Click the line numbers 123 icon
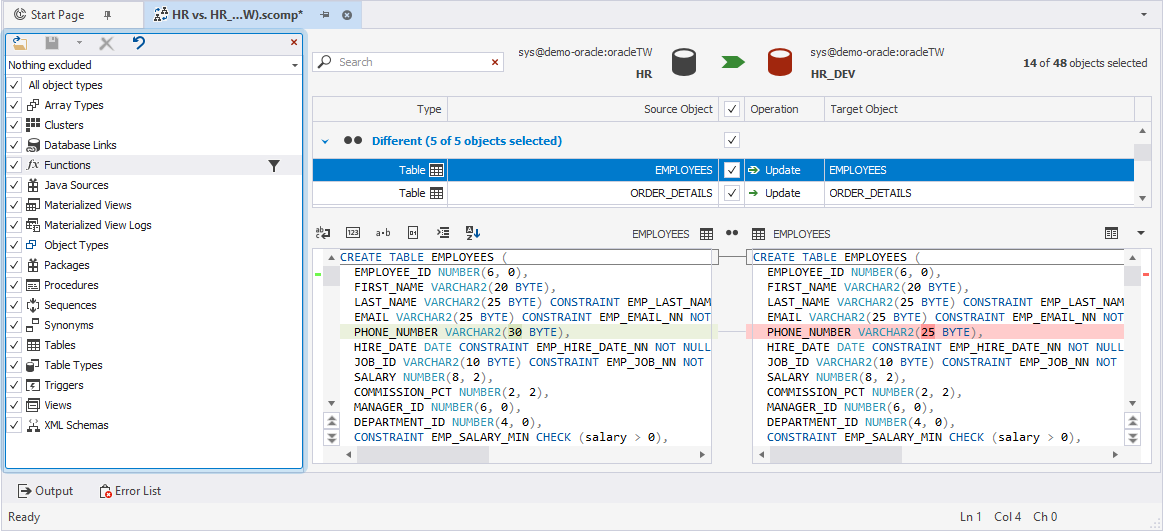 click(353, 233)
